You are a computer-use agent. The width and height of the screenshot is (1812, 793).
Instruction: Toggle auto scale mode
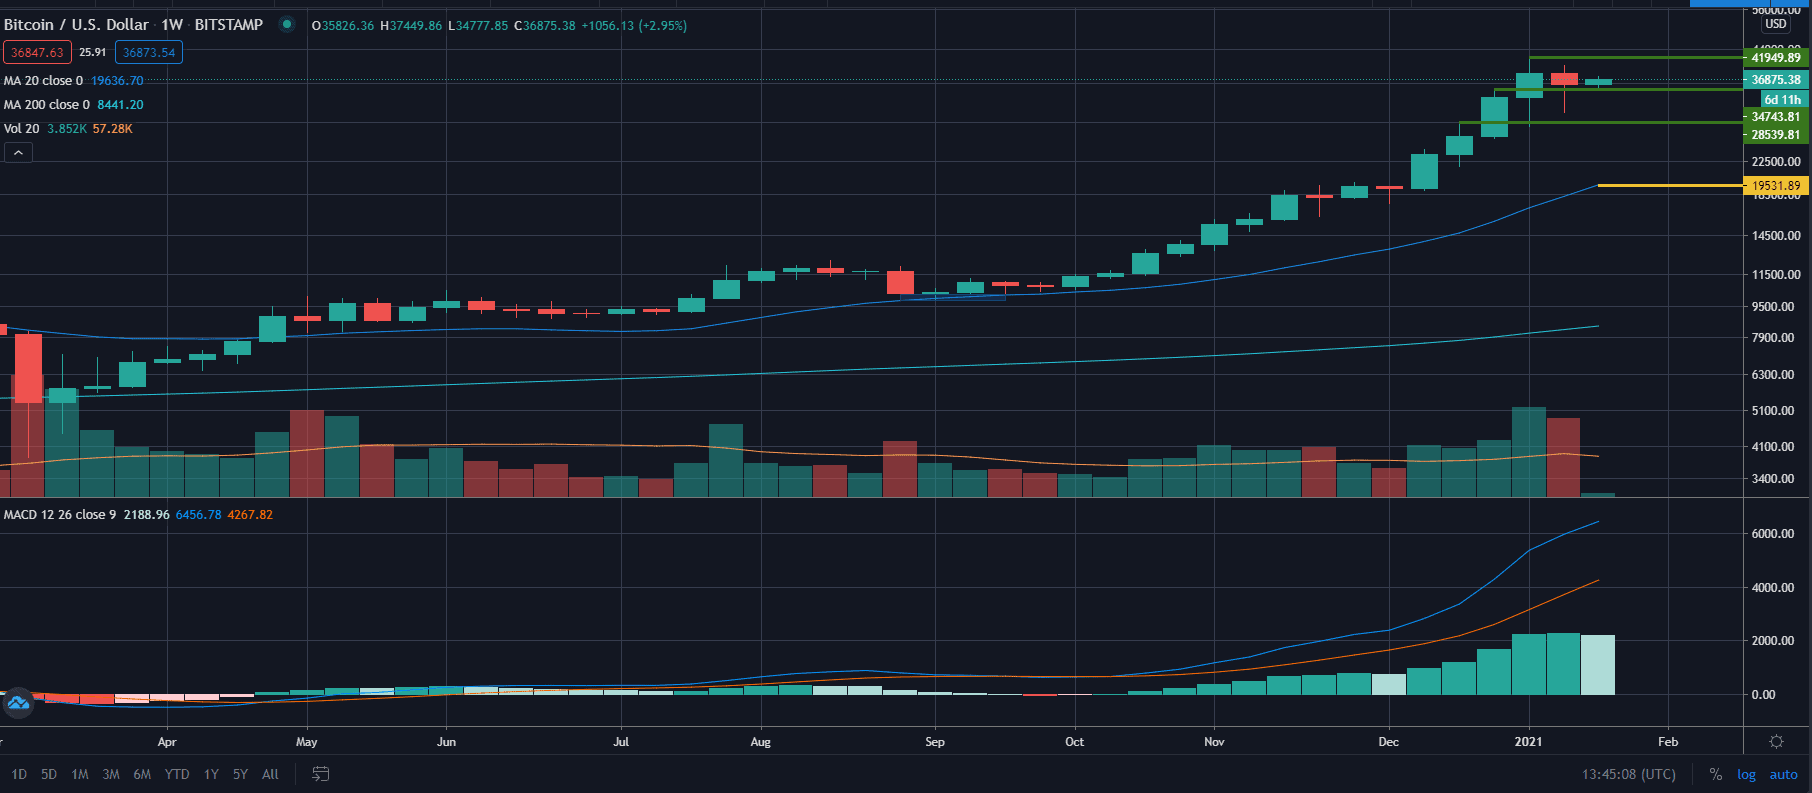[x=1783, y=774]
